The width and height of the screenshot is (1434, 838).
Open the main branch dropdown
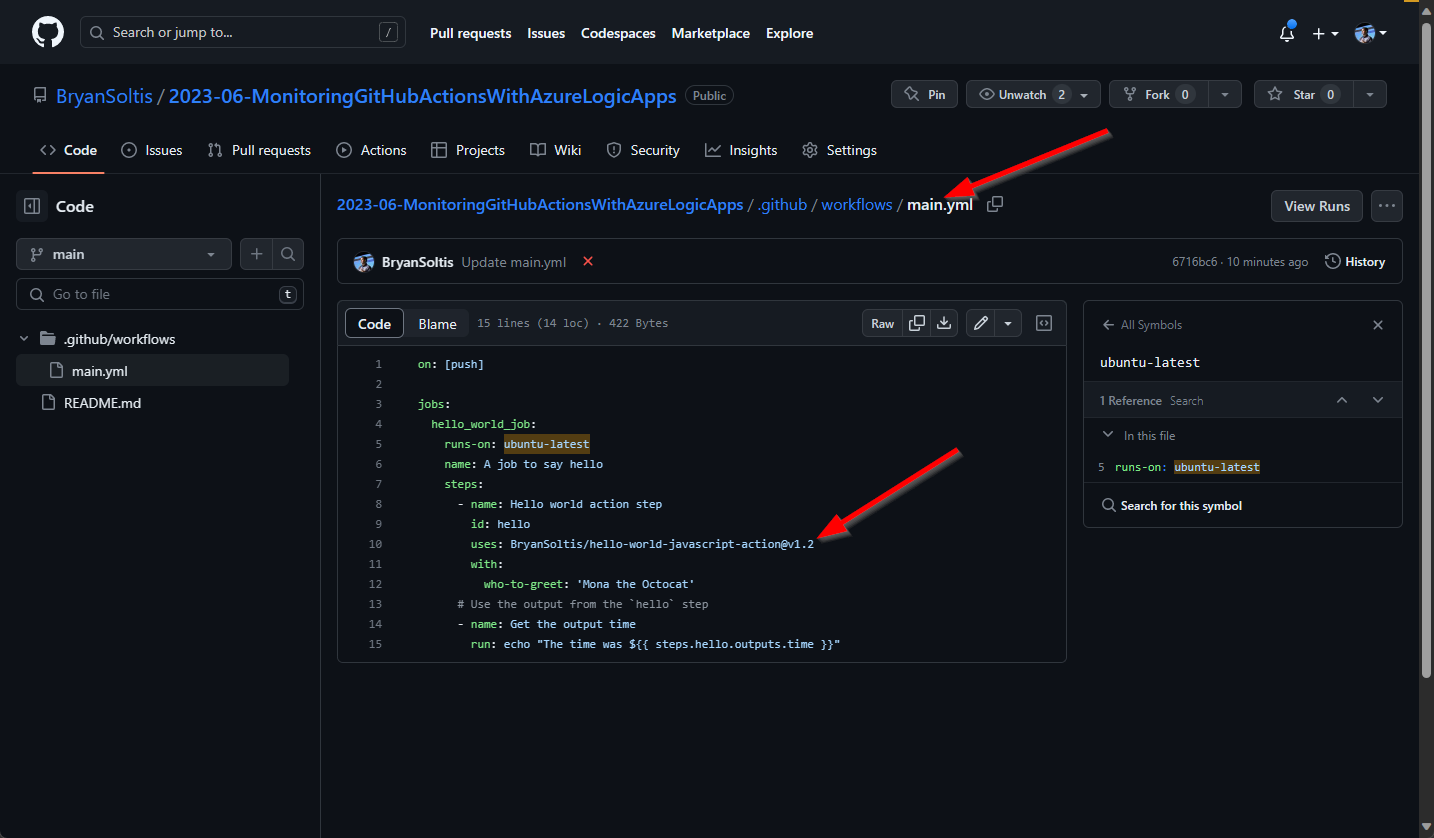coord(124,254)
